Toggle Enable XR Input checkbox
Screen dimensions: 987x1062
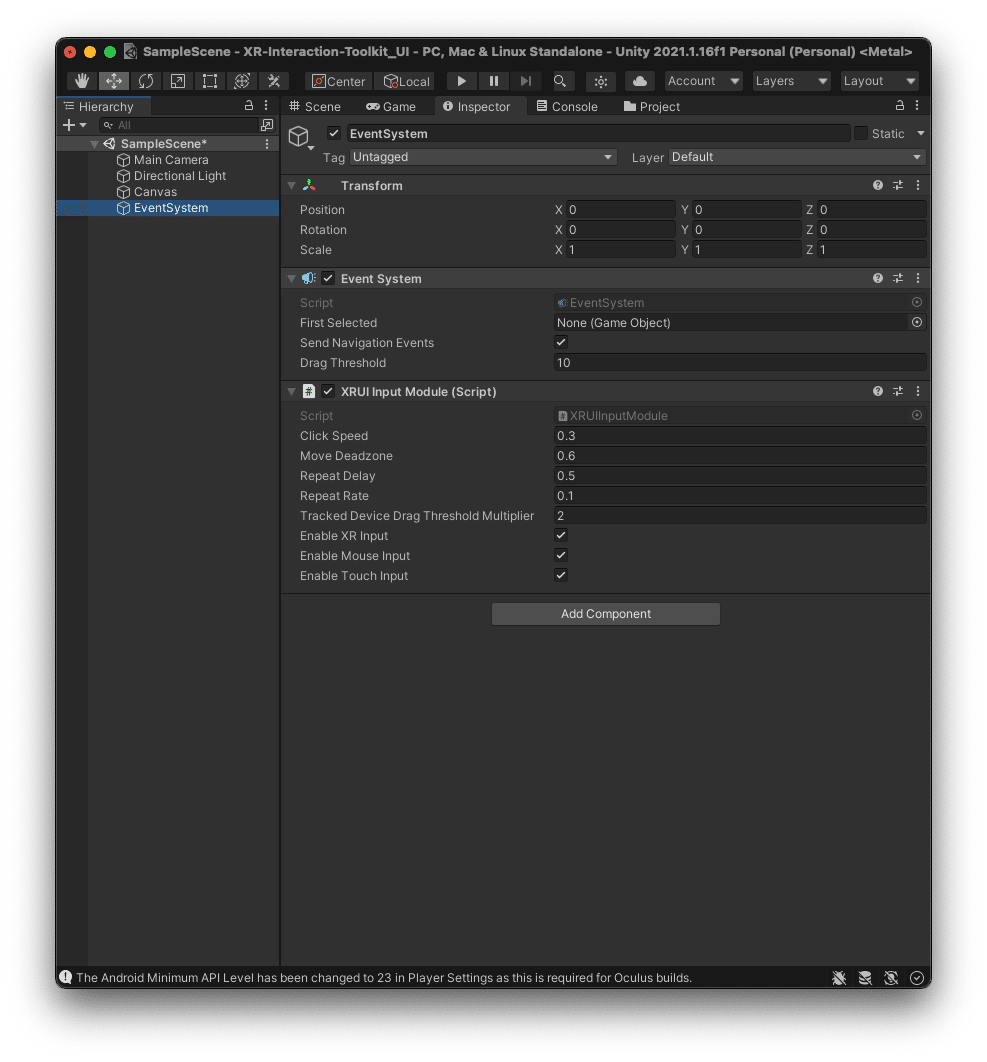(561, 535)
